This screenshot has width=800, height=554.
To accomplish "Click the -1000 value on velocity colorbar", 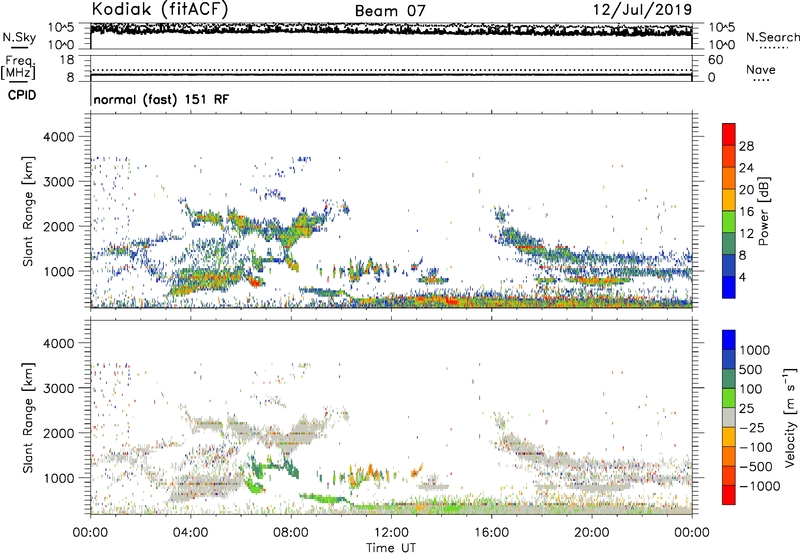I will point(759,486).
